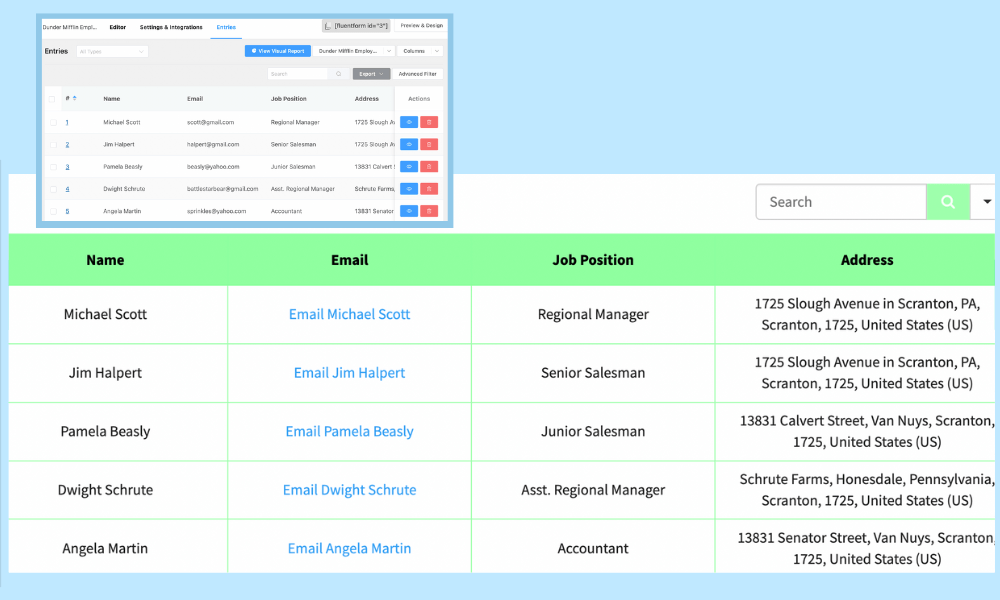Click Dunder Mifflin Empl... form title

pos(70,27)
